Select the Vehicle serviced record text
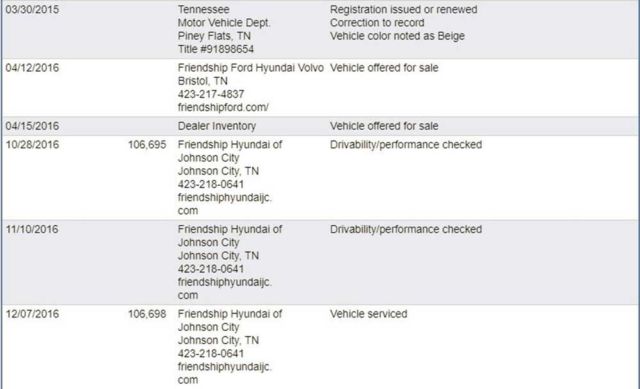The image size is (640, 389). [369, 314]
